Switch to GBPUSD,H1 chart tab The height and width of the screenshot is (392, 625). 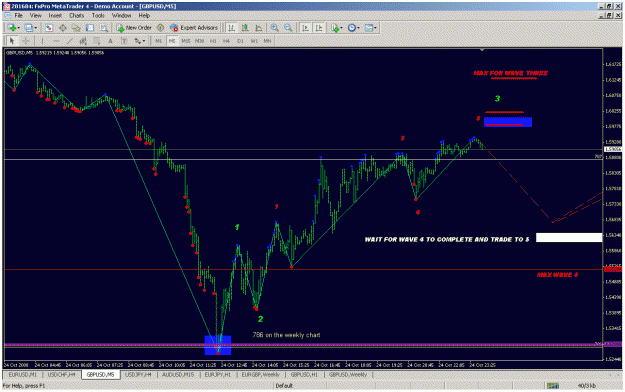304,375
